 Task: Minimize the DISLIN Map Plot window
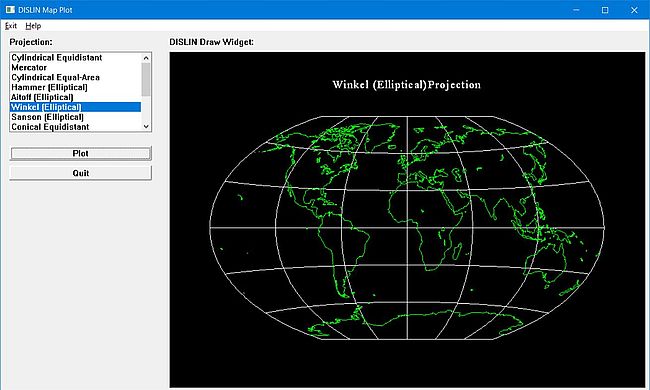click(x=576, y=10)
